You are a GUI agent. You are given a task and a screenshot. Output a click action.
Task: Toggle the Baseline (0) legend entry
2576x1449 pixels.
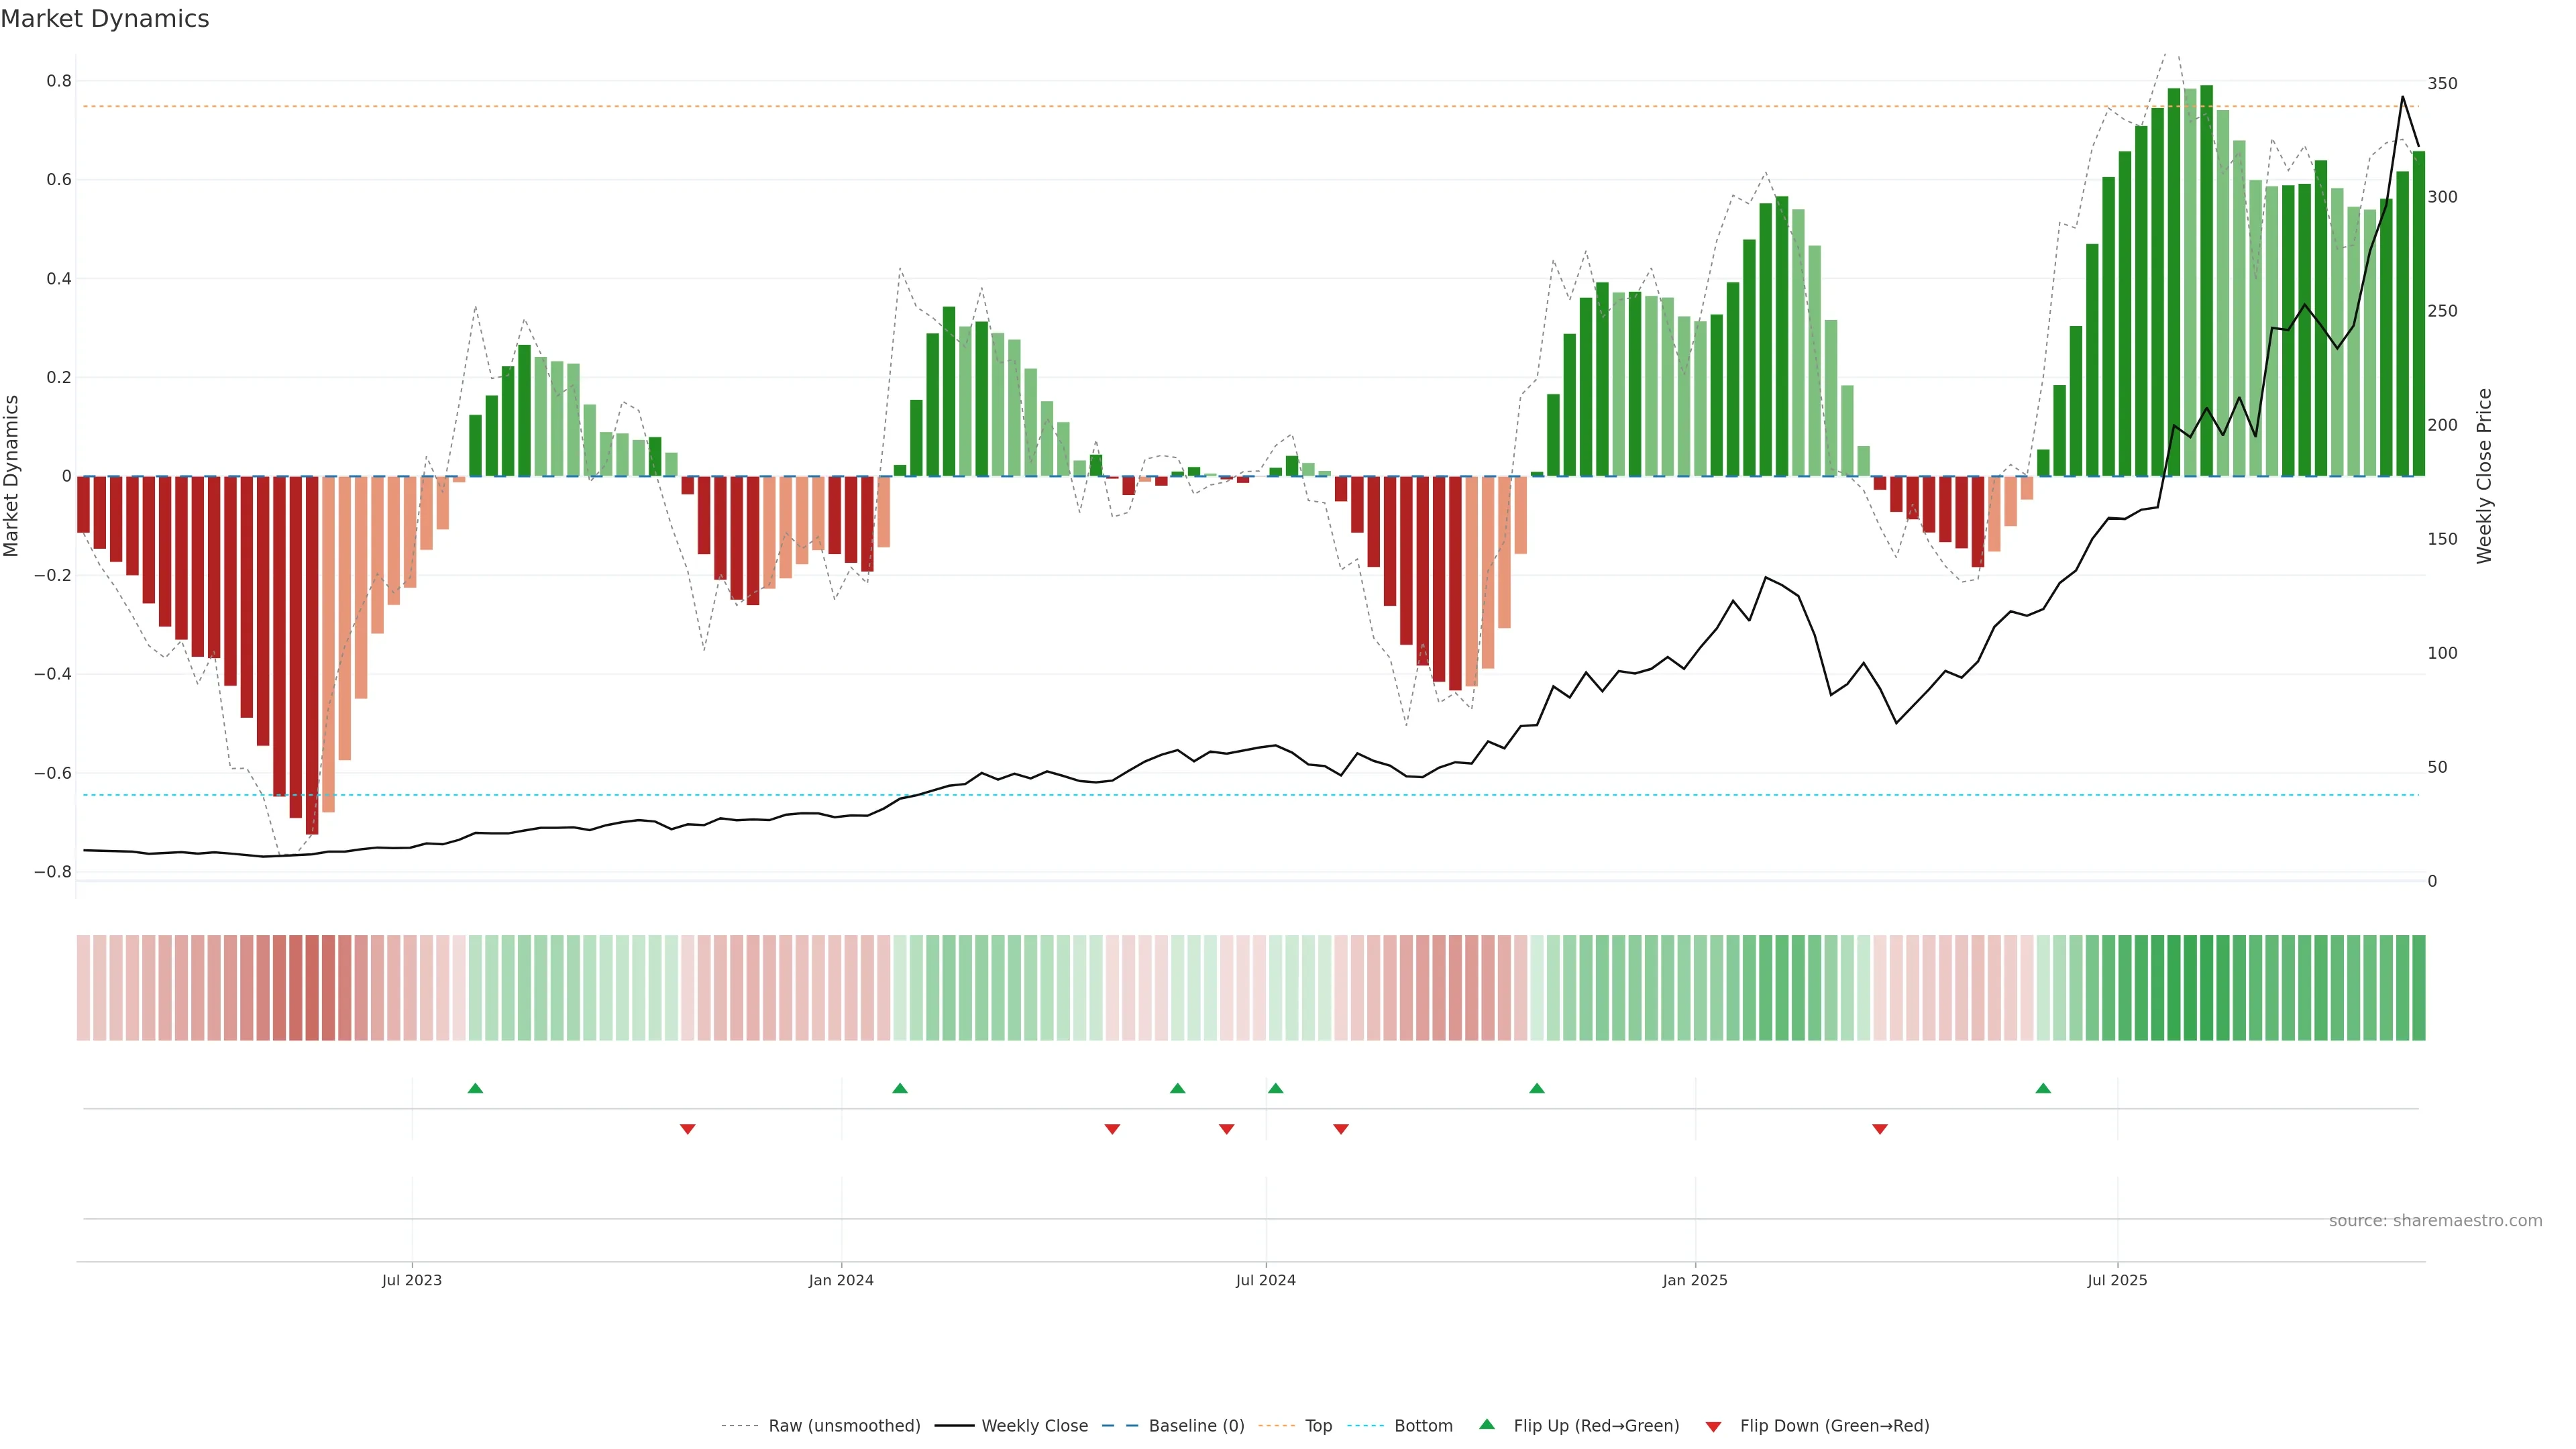coord(1196,1425)
